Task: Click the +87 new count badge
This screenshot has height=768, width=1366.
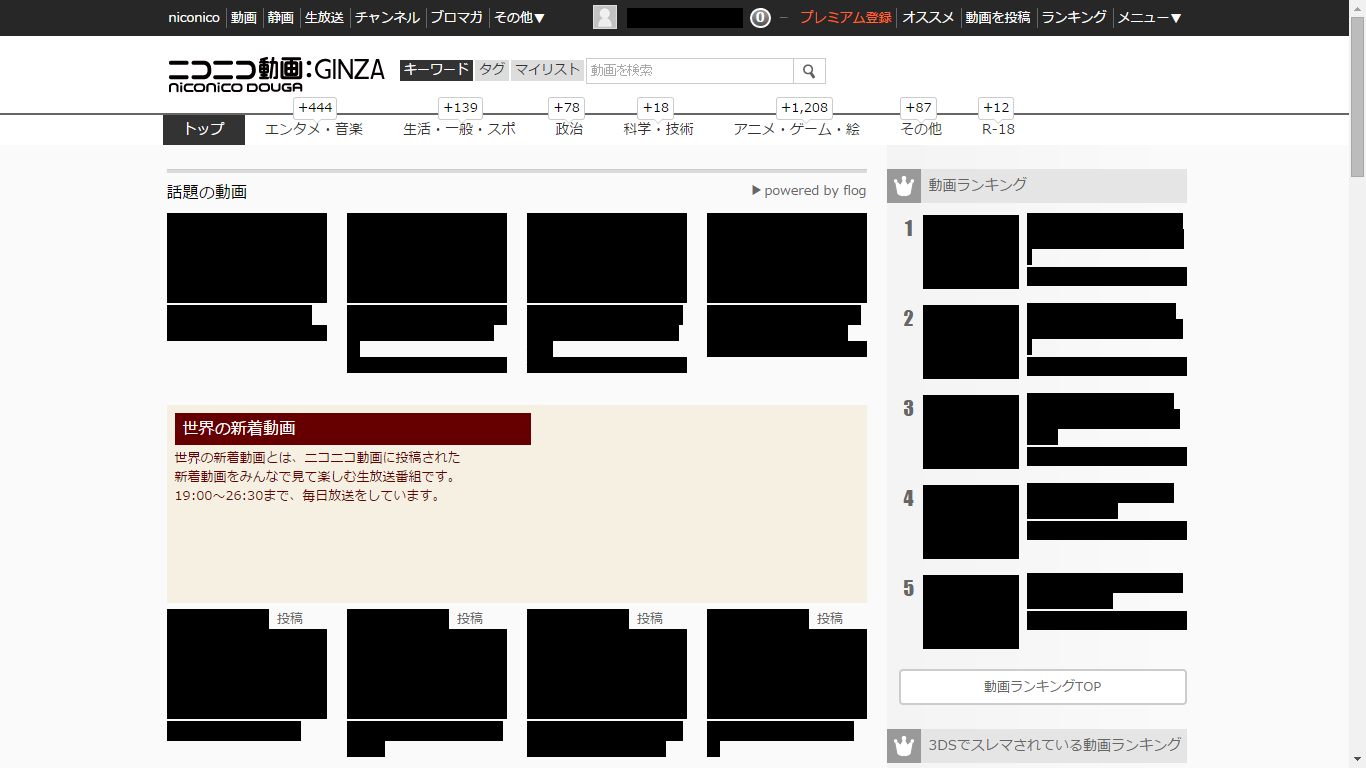Action: tap(918, 108)
